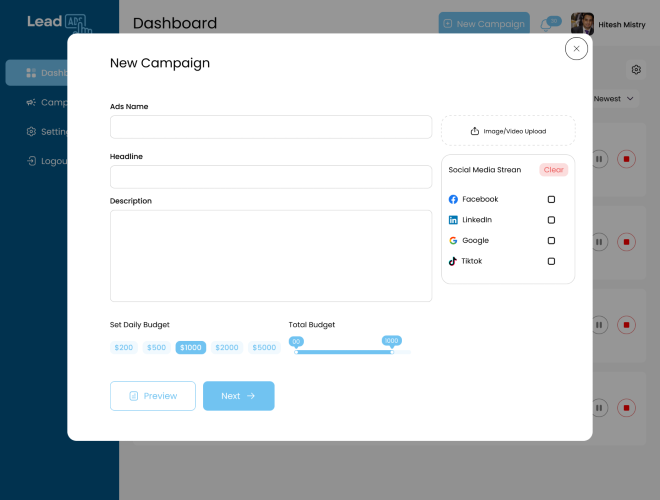
Task: Enable the Tiktok checkbox
Action: click(551, 261)
